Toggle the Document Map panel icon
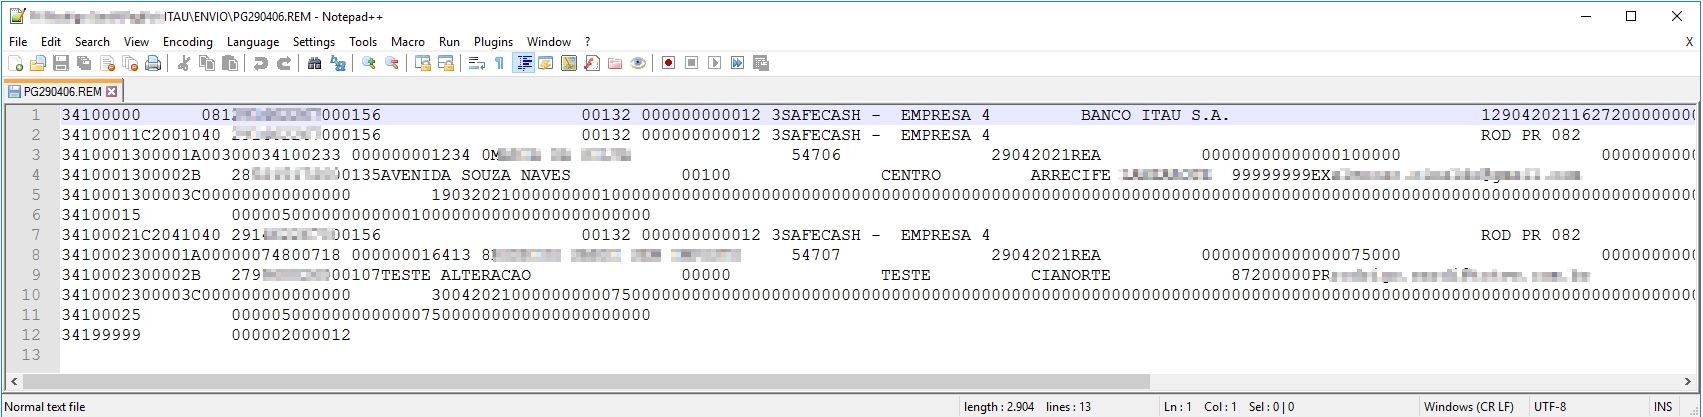Image resolution: width=1703 pixels, height=417 pixels. click(x=569, y=63)
